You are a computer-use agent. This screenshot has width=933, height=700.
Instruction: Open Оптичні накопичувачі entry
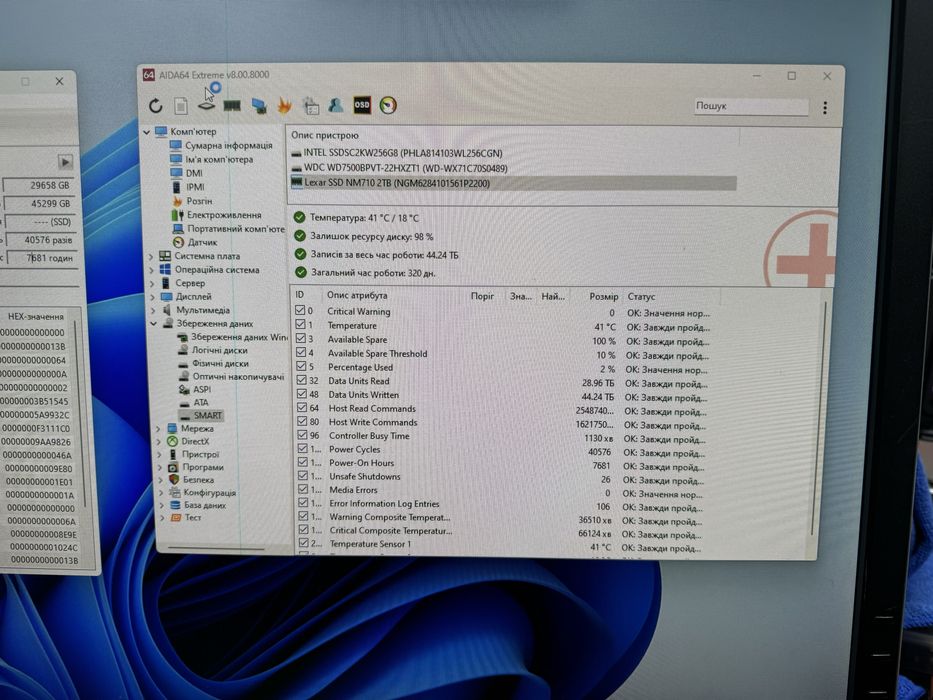tap(238, 376)
